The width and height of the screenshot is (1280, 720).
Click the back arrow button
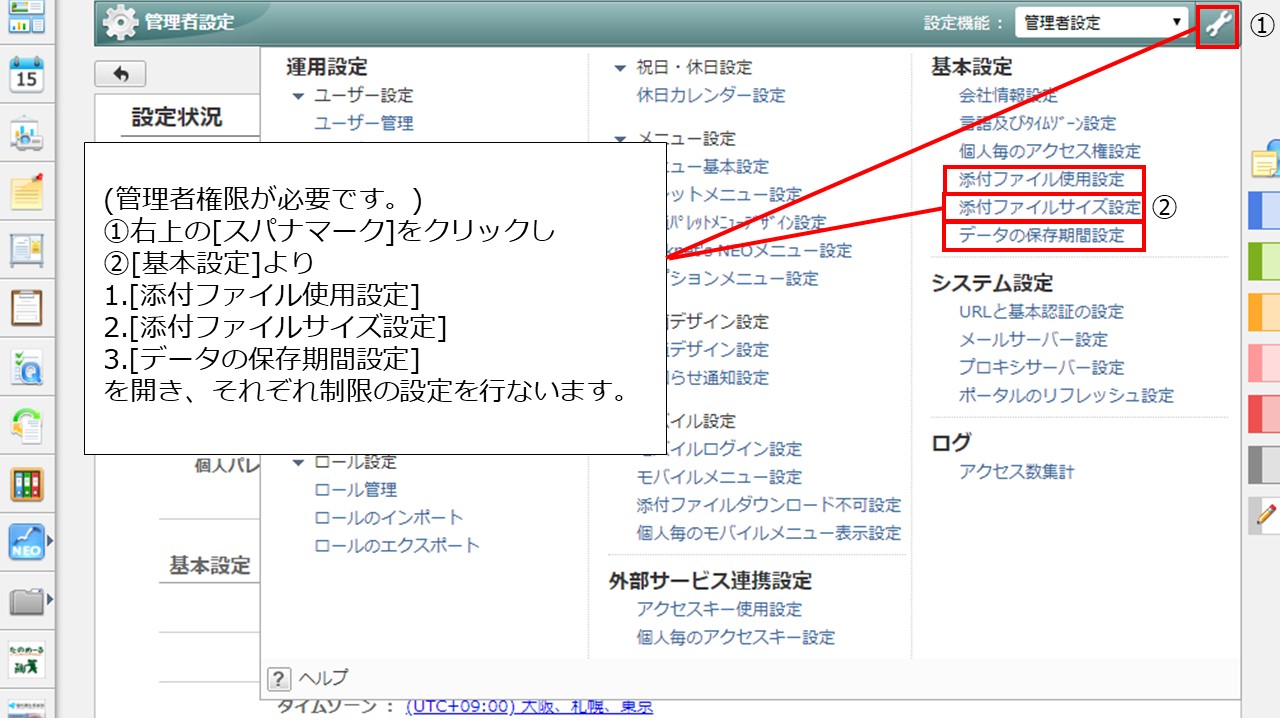click(120, 74)
